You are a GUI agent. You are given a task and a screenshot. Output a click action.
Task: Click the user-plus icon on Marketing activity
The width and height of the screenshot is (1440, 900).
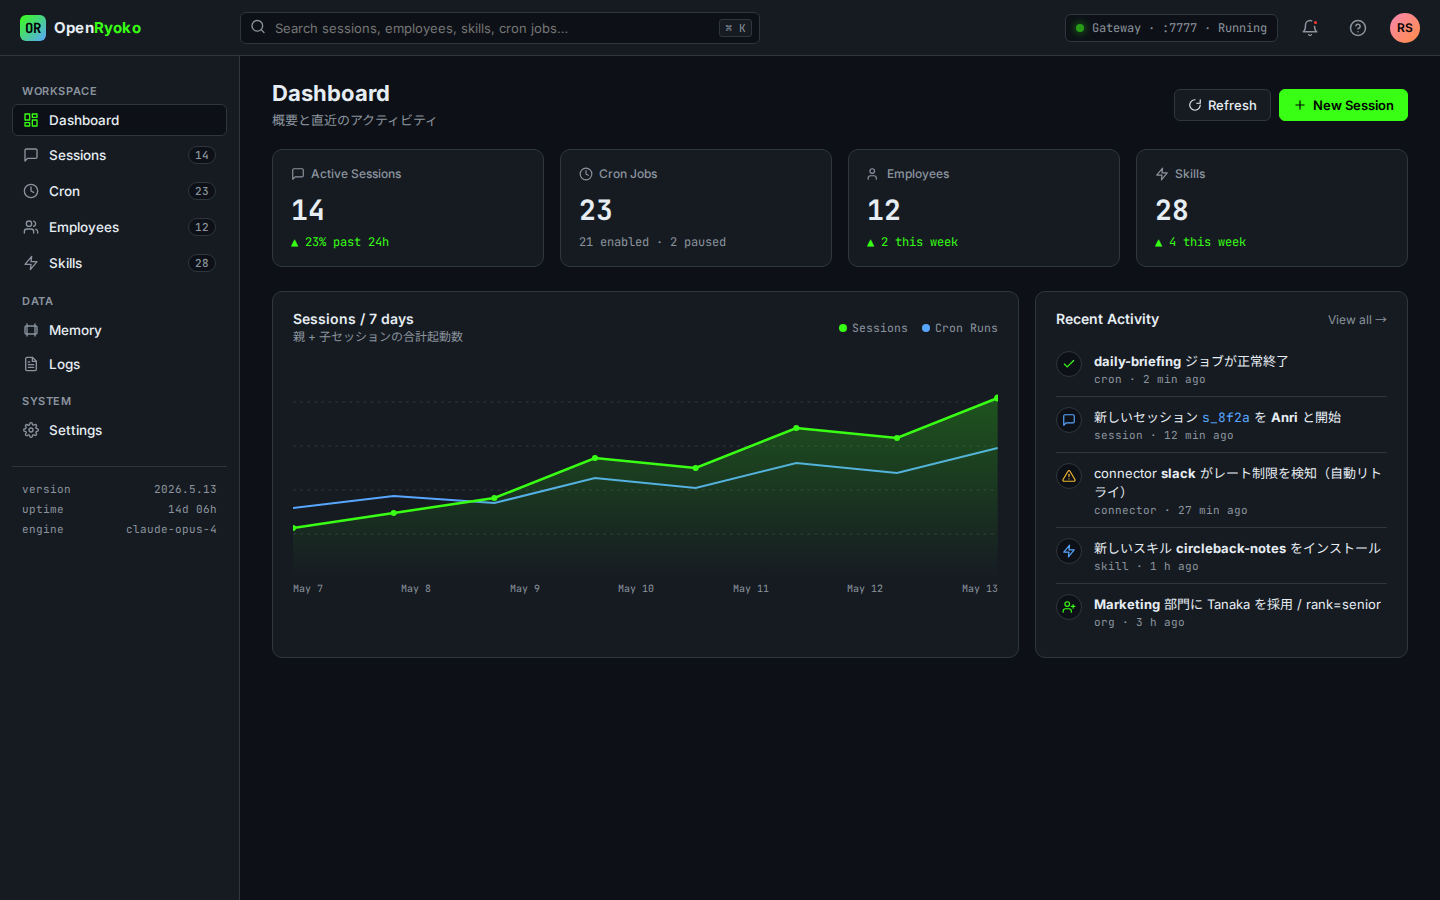1069,607
